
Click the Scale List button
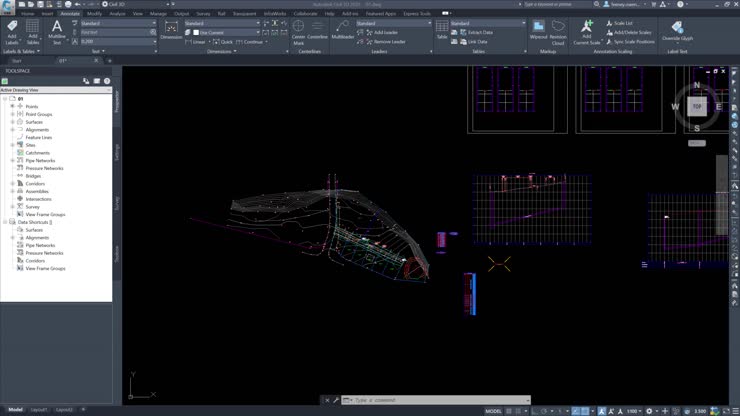[x=619, y=23]
